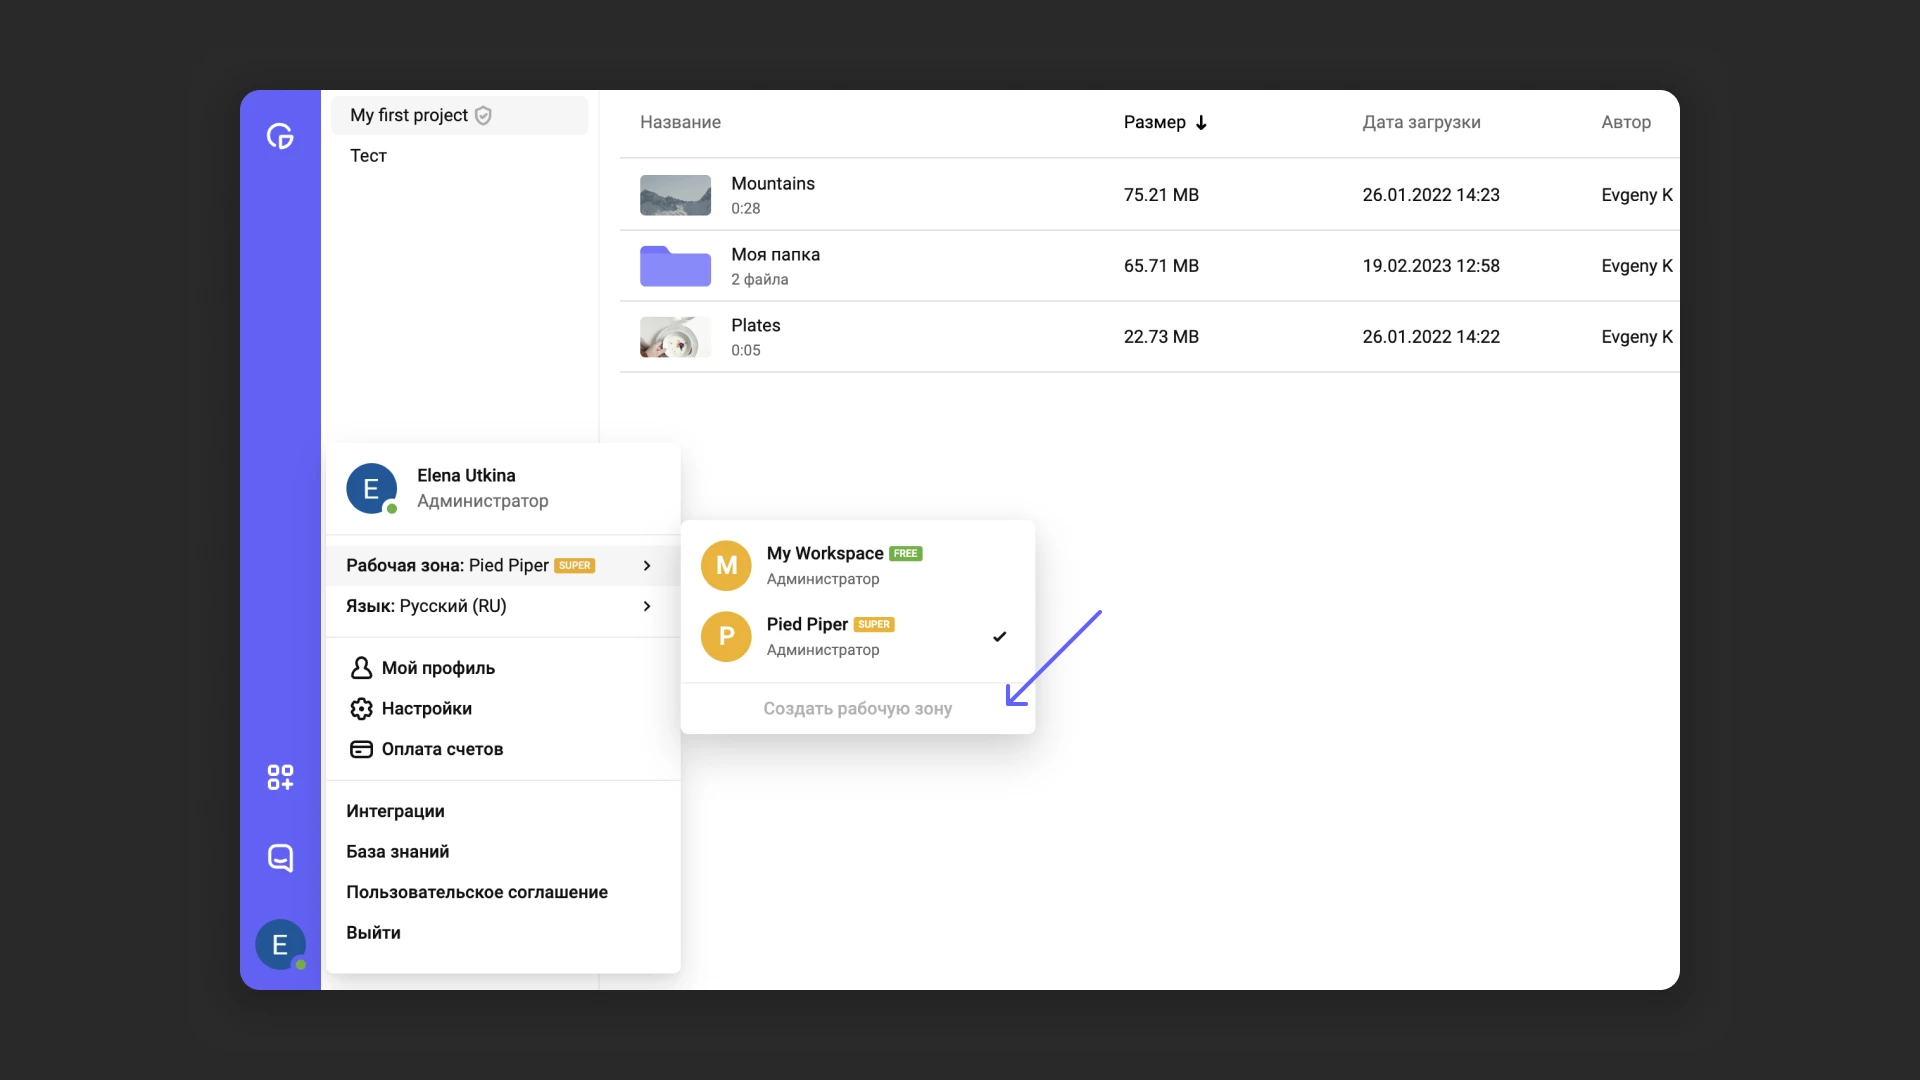Click the shield icon beside My first project

tap(483, 115)
